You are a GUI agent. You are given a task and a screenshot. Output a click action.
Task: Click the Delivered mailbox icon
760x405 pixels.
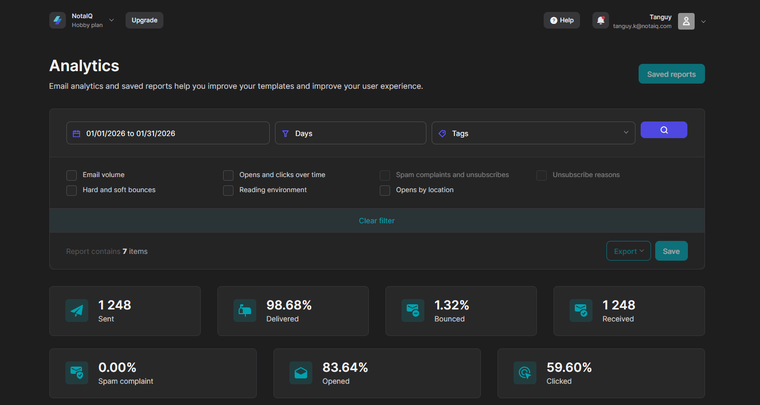click(245, 311)
